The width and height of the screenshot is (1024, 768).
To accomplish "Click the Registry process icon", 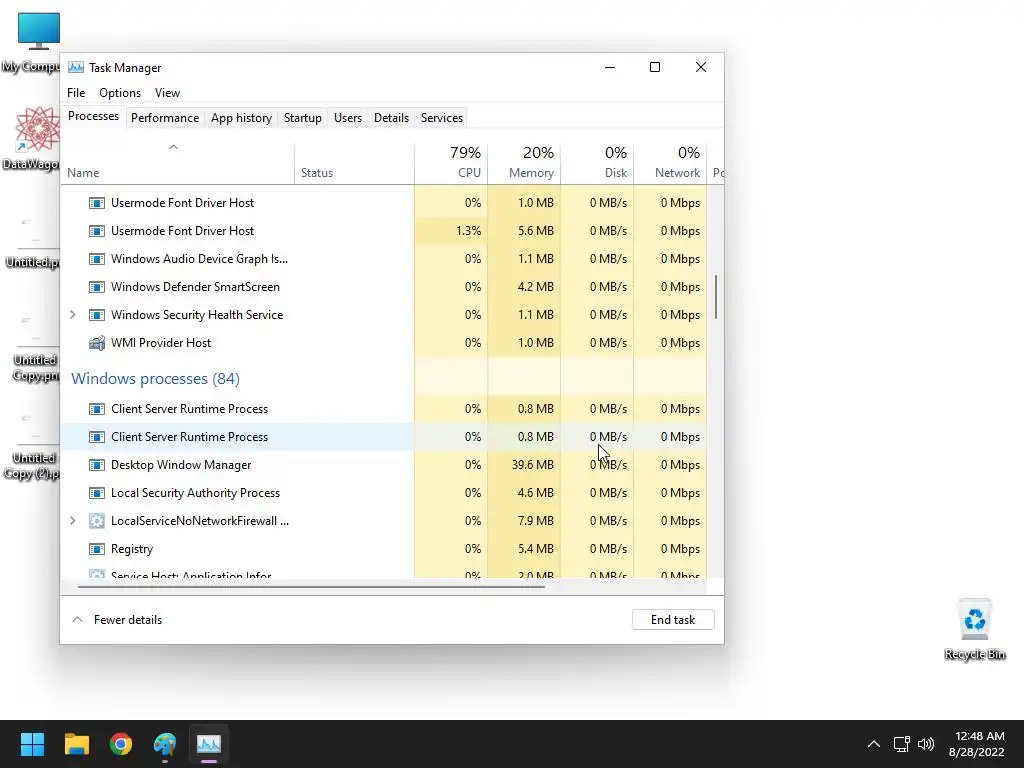I will click(x=97, y=549).
